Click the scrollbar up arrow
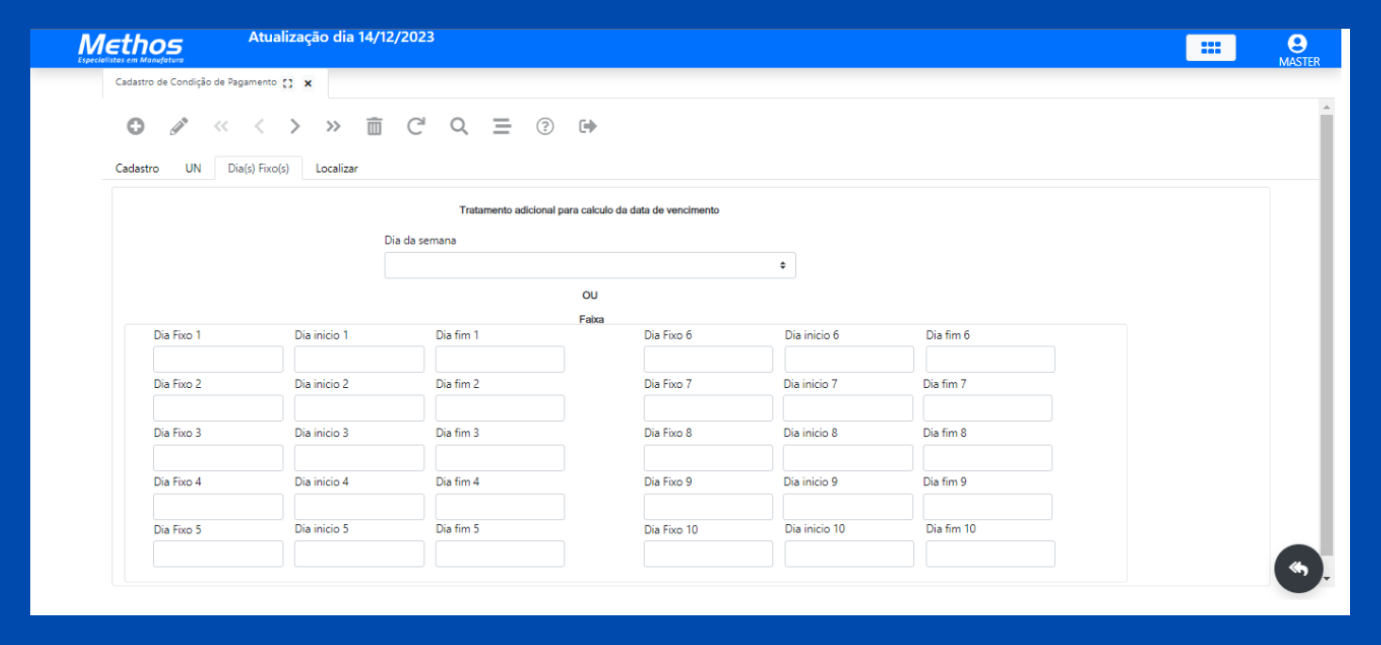 click(1327, 106)
